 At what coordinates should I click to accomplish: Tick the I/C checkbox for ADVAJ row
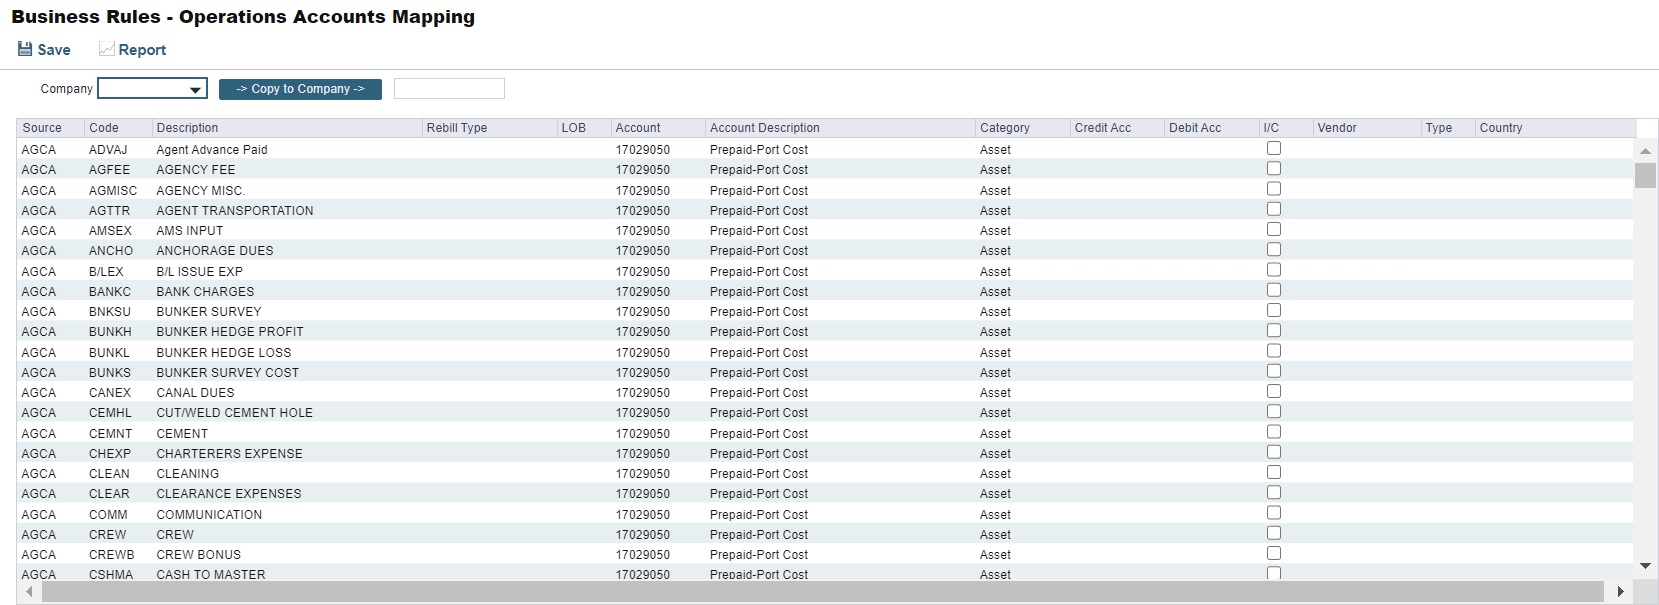click(x=1274, y=148)
